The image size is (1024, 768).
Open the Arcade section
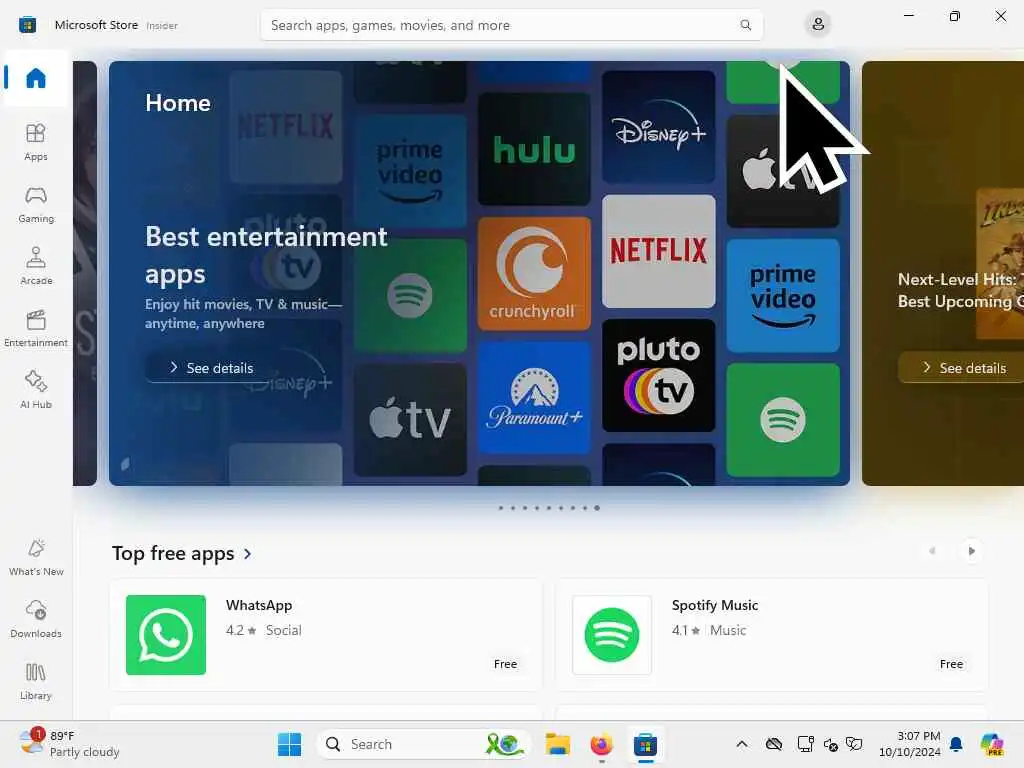click(x=36, y=266)
